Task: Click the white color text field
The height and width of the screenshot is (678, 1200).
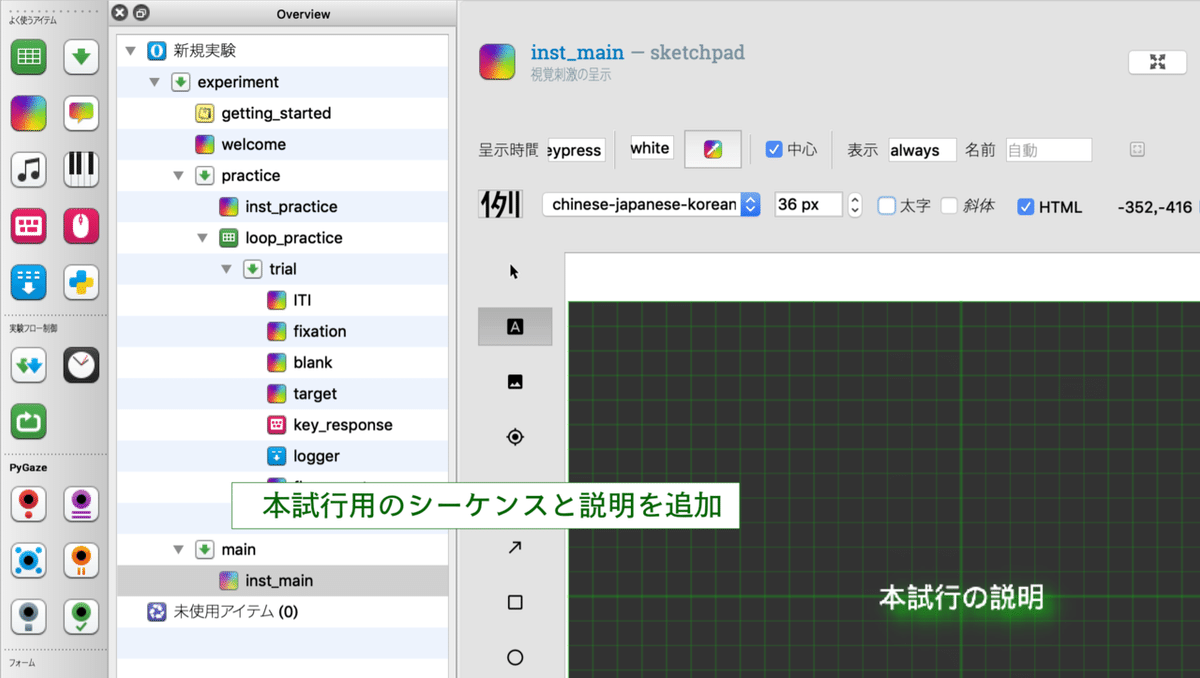Action: [650, 149]
